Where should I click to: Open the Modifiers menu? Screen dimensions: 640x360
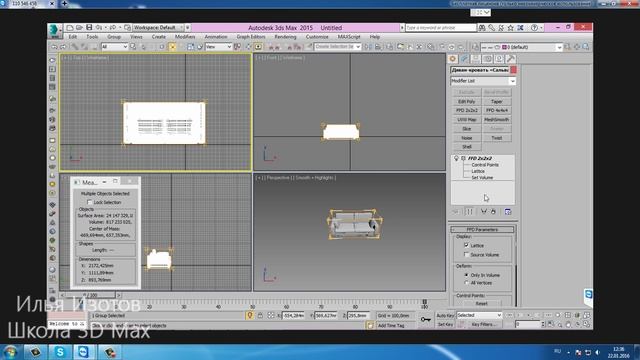click(x=185, y=37)
